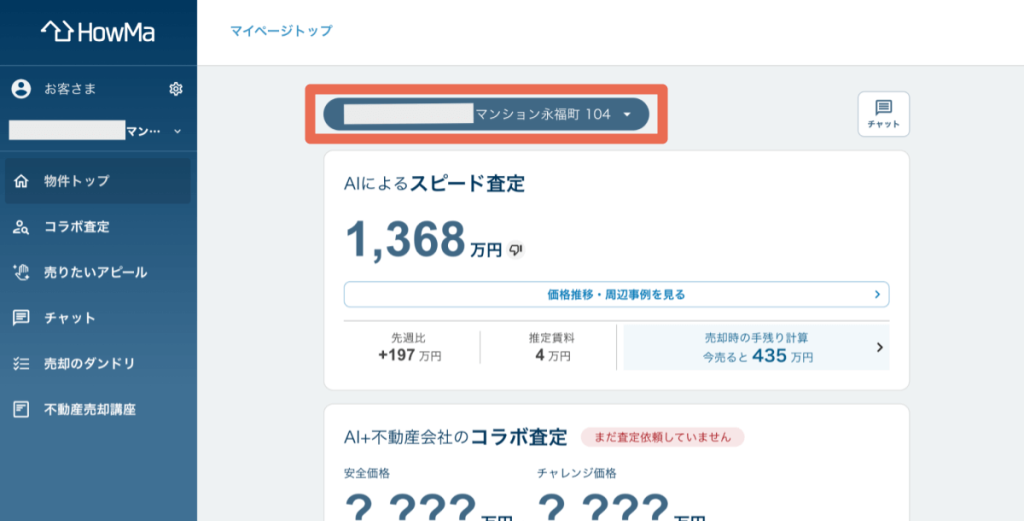Click the house icon beside 物件トップ
This screenshot has width=1024, height=521.
(x=22, y=181)
